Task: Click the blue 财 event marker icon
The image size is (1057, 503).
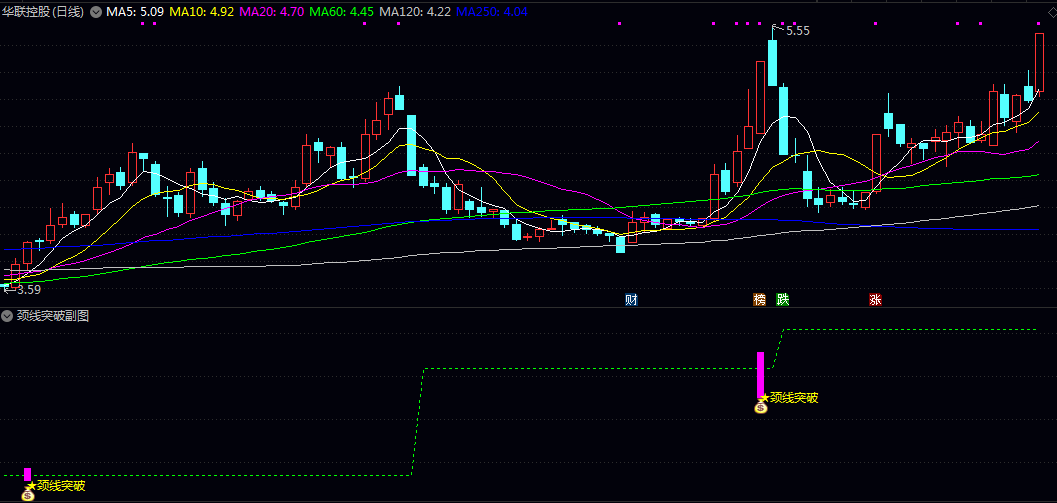Action: point(631,299)
